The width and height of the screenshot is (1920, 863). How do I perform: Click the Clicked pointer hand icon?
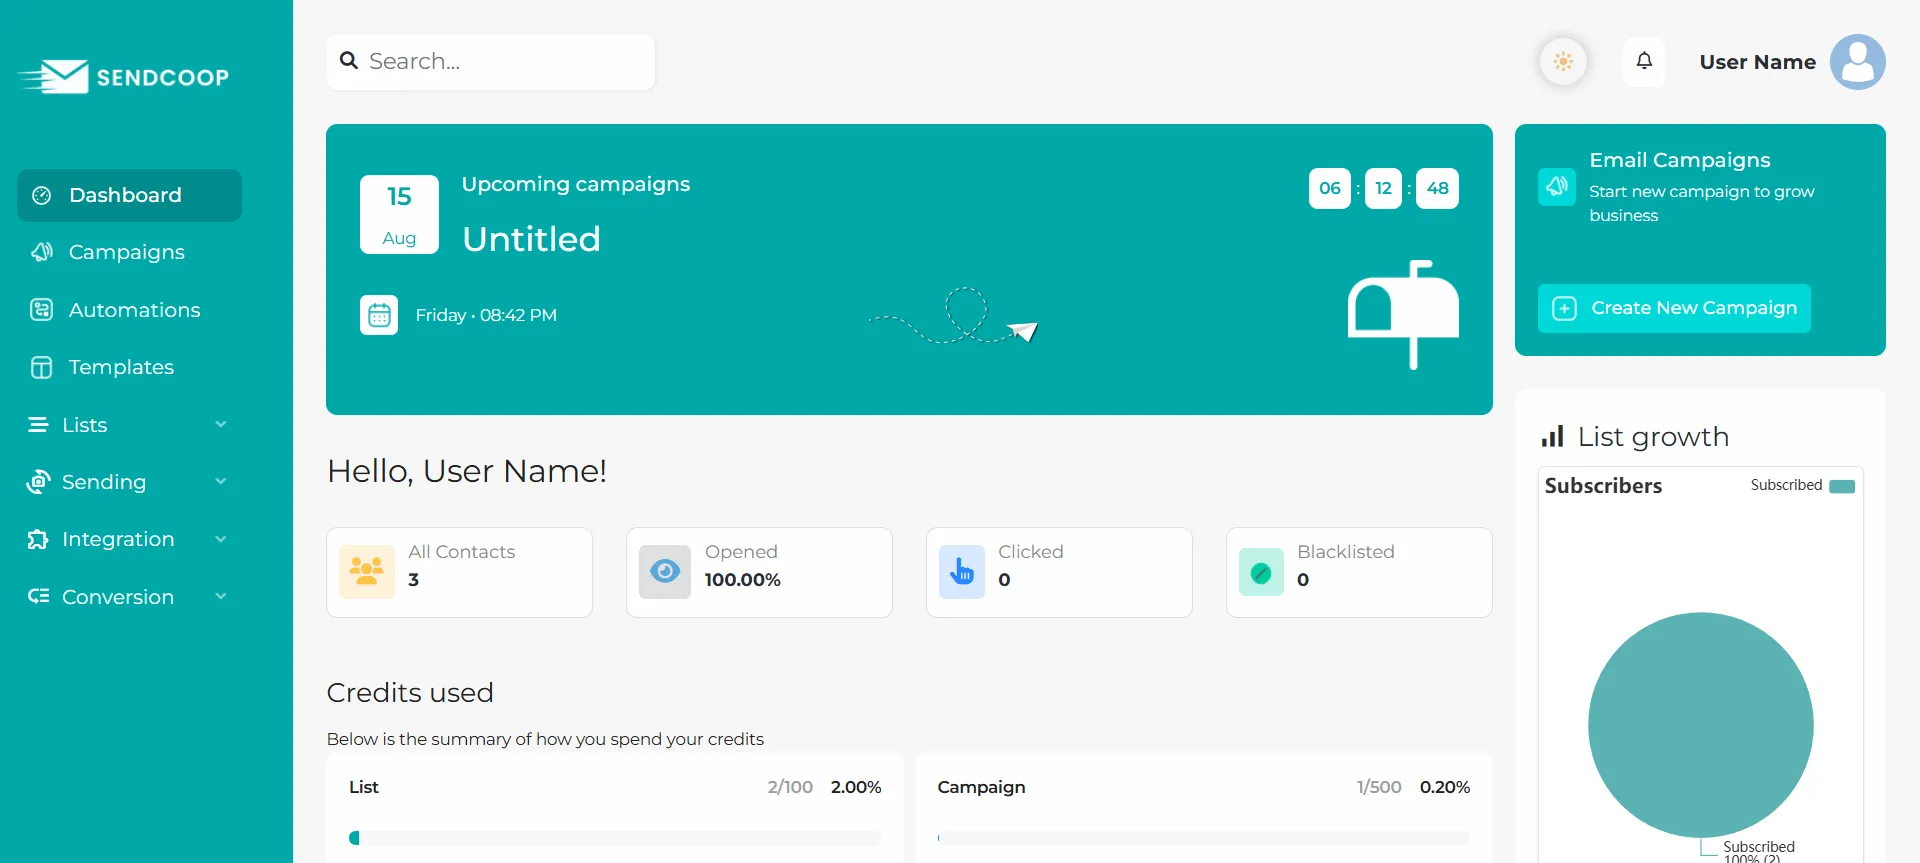962,572
